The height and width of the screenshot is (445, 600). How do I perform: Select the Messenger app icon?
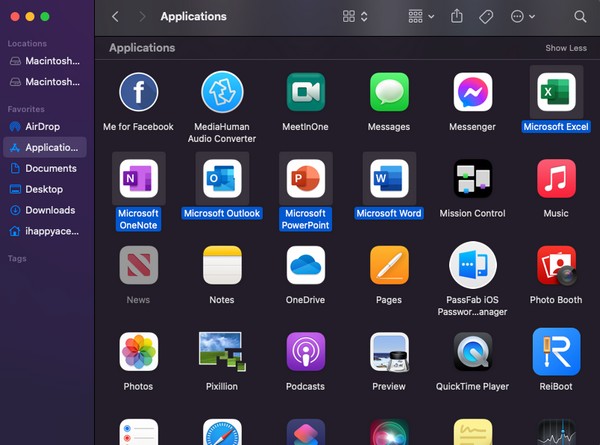(473, 92)
